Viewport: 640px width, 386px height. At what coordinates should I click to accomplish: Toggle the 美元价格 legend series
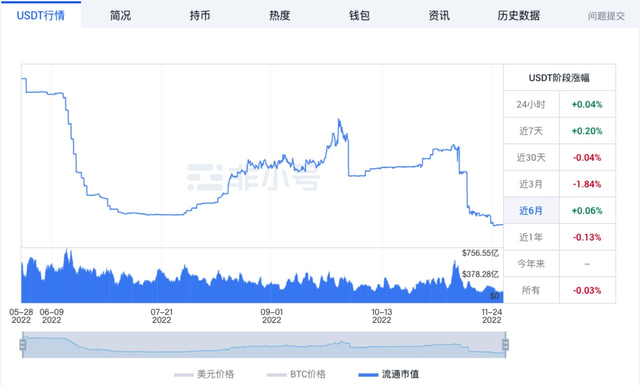point(204,374)
